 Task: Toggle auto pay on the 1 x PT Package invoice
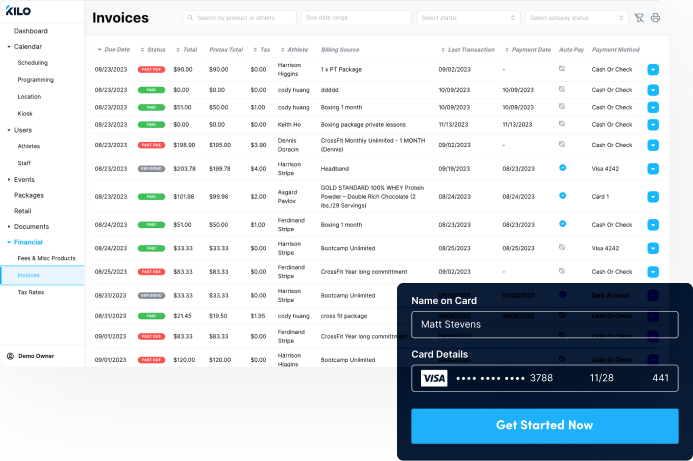click(562, 69)
